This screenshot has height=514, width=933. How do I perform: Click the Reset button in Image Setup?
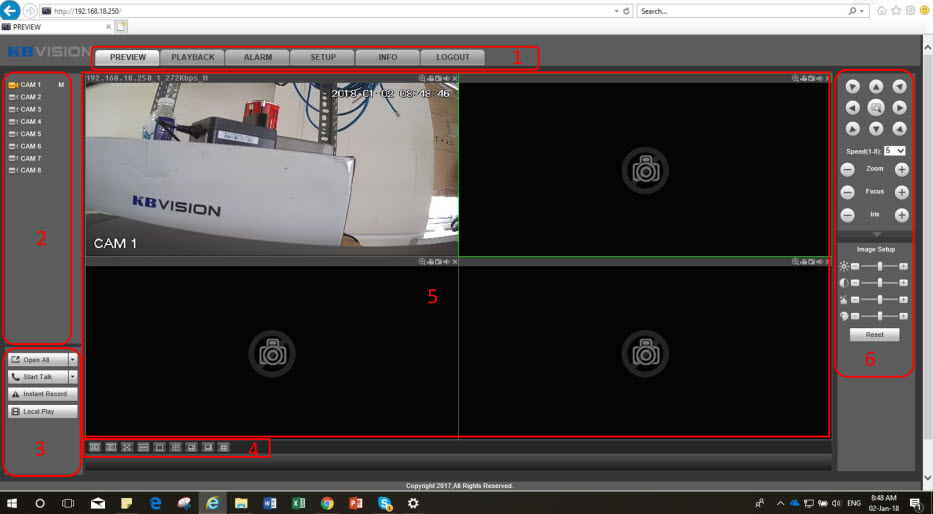click(875, 335)
